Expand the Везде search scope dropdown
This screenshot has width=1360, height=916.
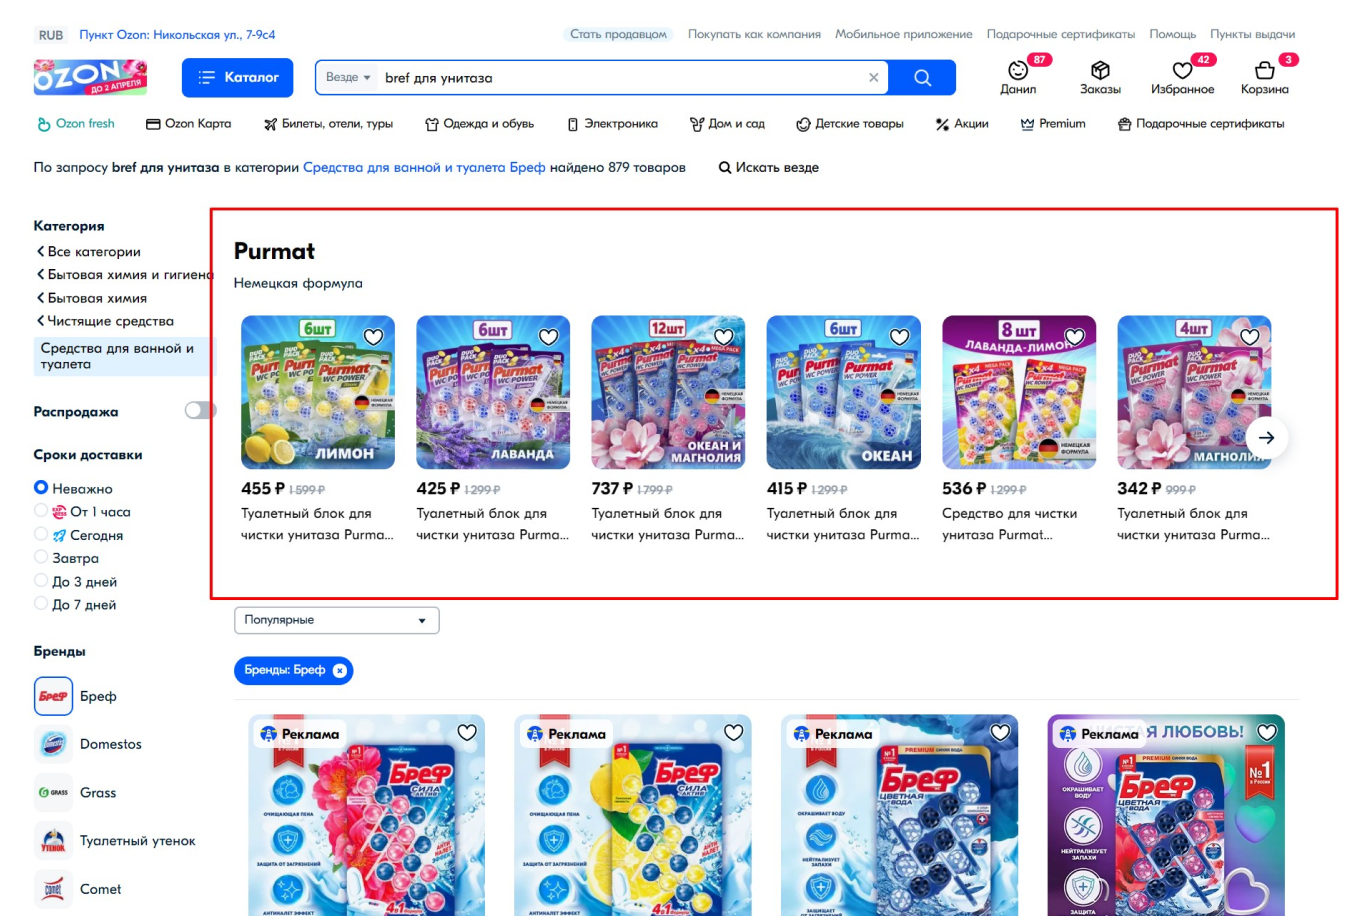[348, 78]
